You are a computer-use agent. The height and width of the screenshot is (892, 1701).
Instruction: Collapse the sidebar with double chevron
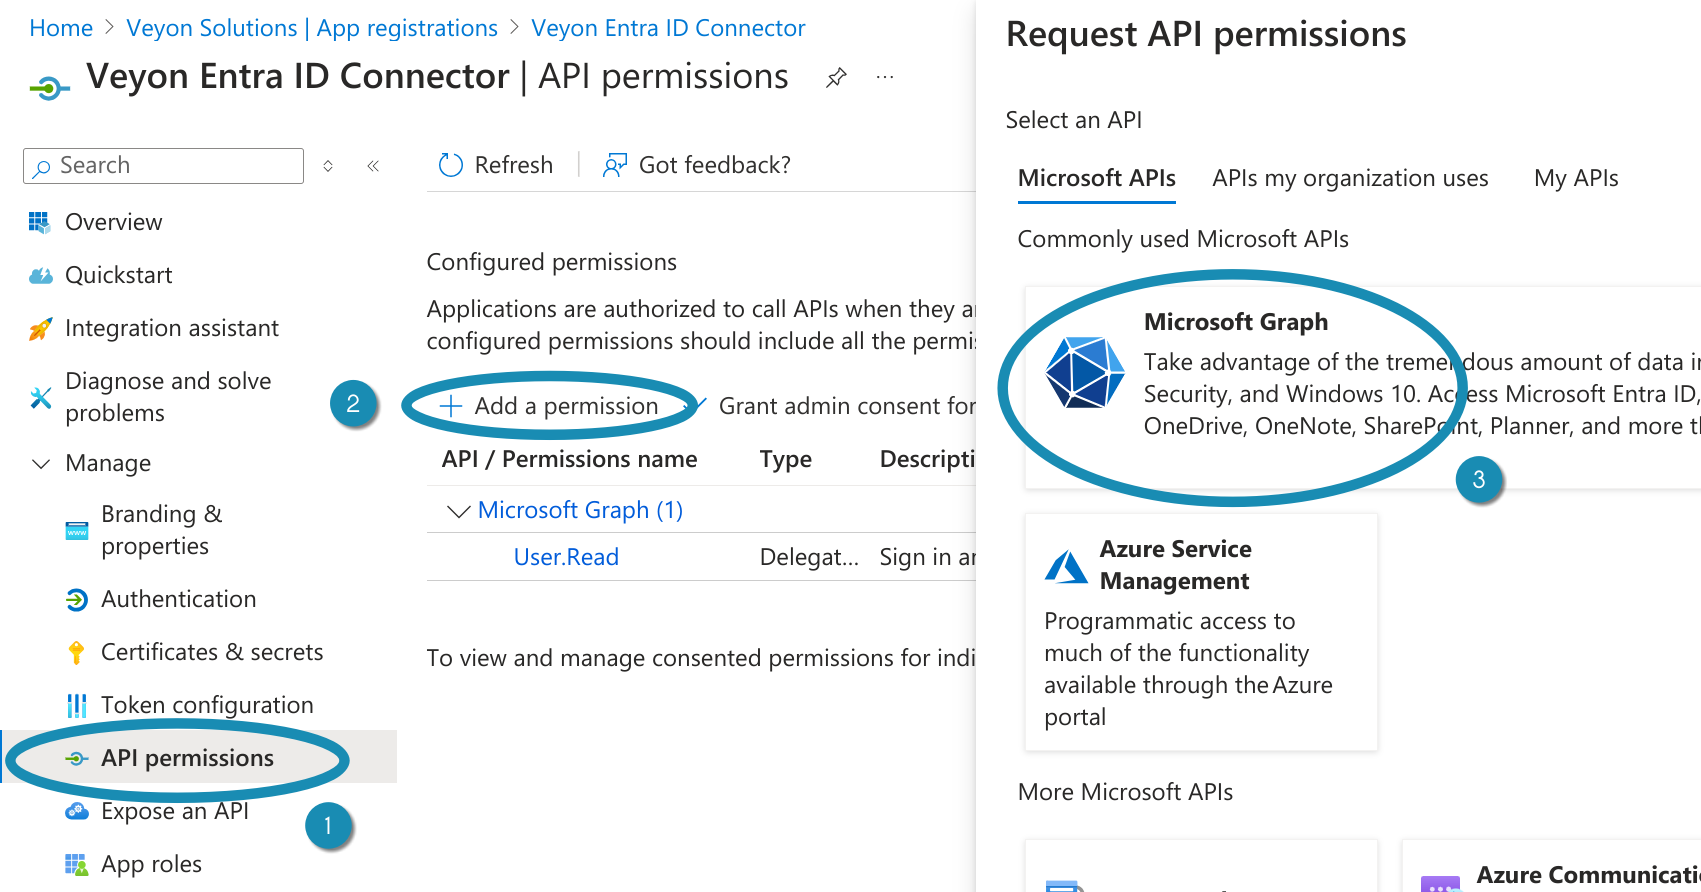tap(373, 166)
